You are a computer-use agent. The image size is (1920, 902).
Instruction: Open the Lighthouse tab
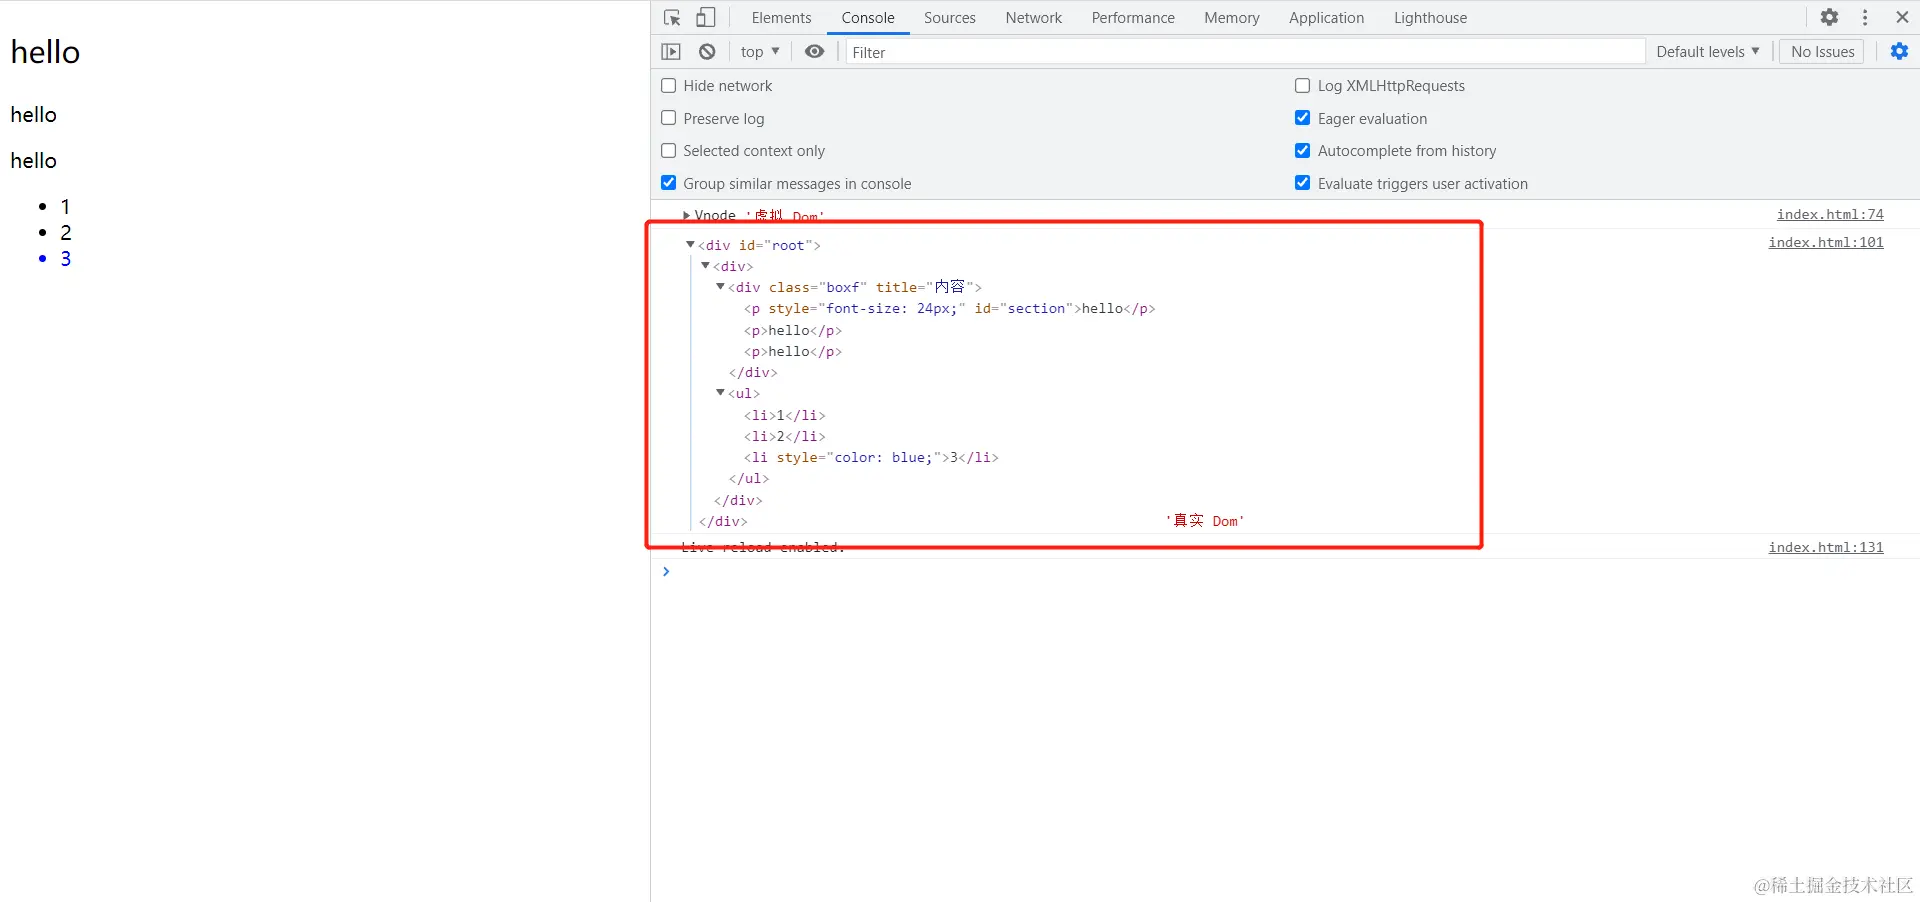(x=1430, y=18)
